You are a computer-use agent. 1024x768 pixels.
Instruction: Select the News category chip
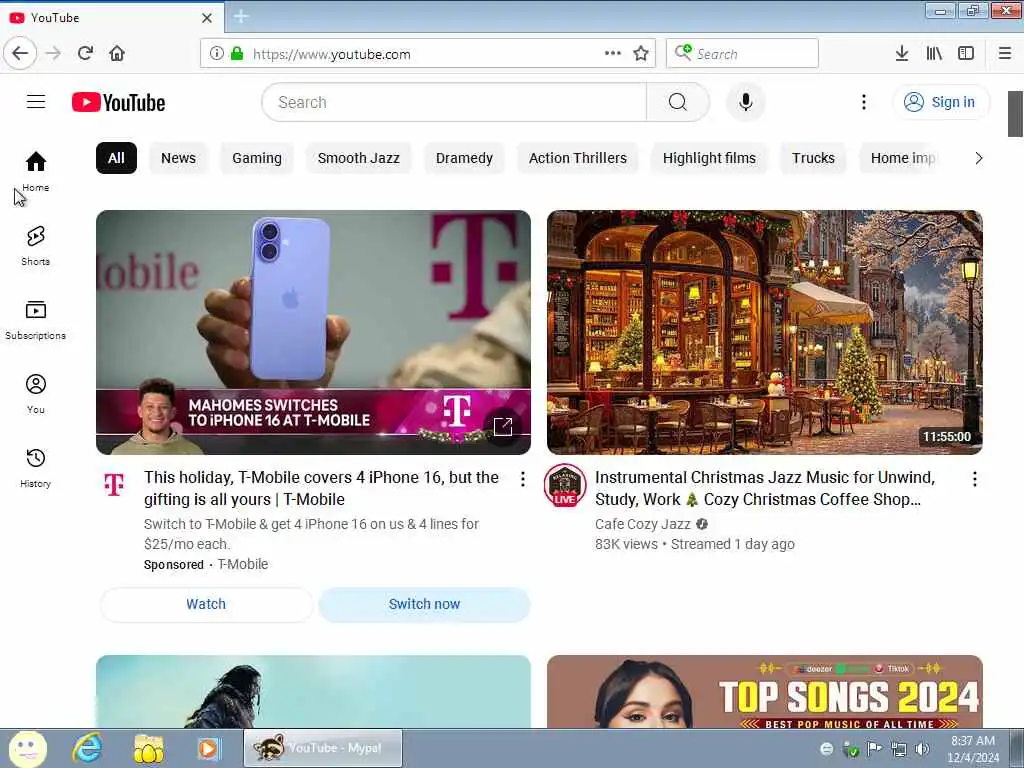[x=178, y=158]
